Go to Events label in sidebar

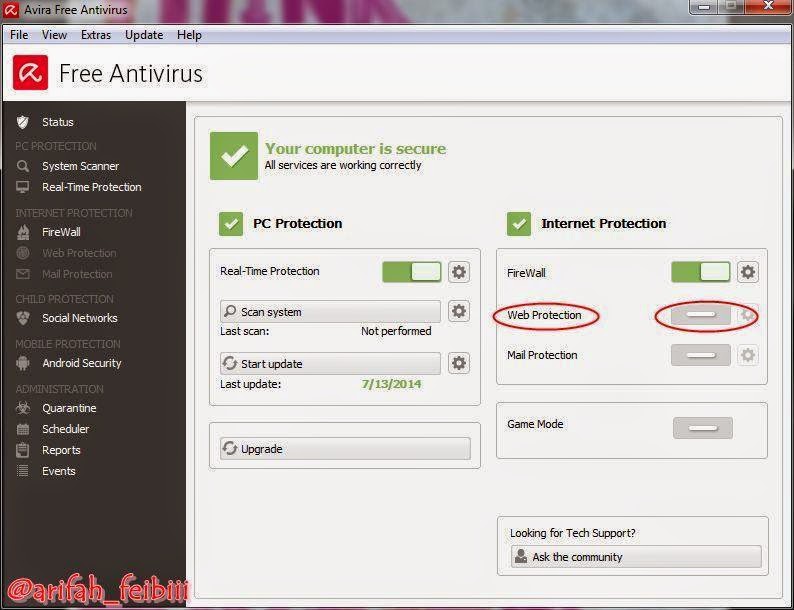pos(59,471)
